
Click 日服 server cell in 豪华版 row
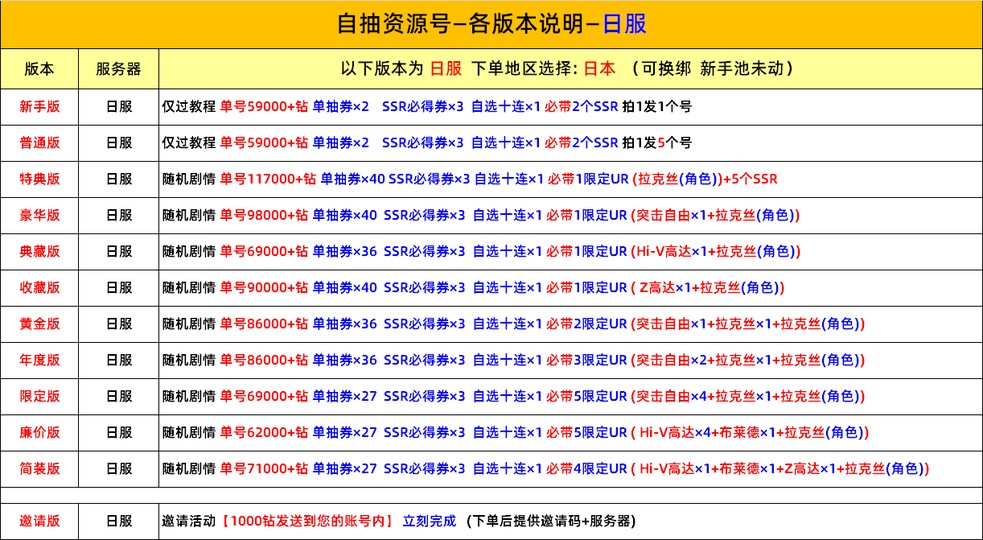(119, 215)
